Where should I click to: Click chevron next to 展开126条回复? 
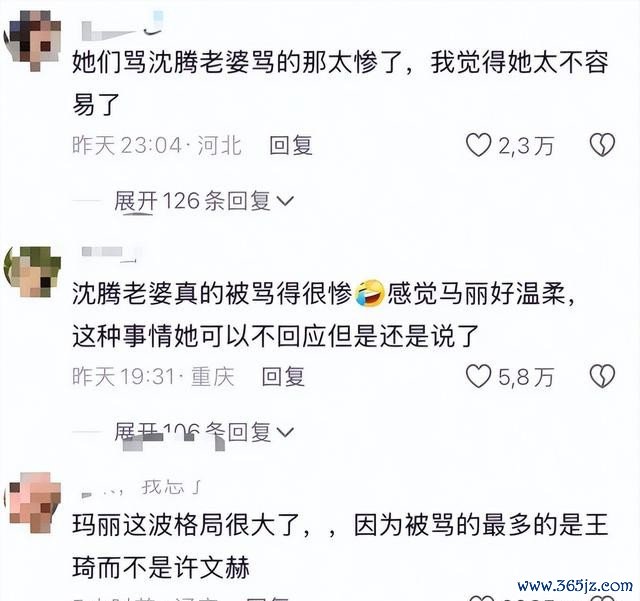coord(285,201)
